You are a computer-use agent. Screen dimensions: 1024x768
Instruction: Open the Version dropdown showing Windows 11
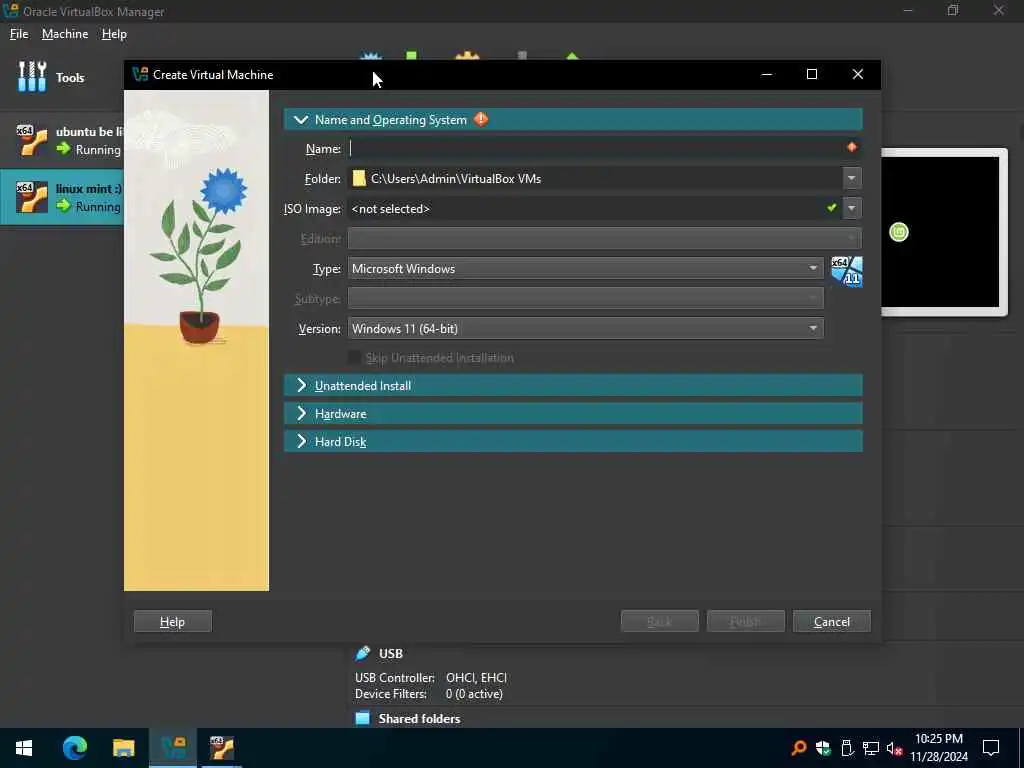585,328
